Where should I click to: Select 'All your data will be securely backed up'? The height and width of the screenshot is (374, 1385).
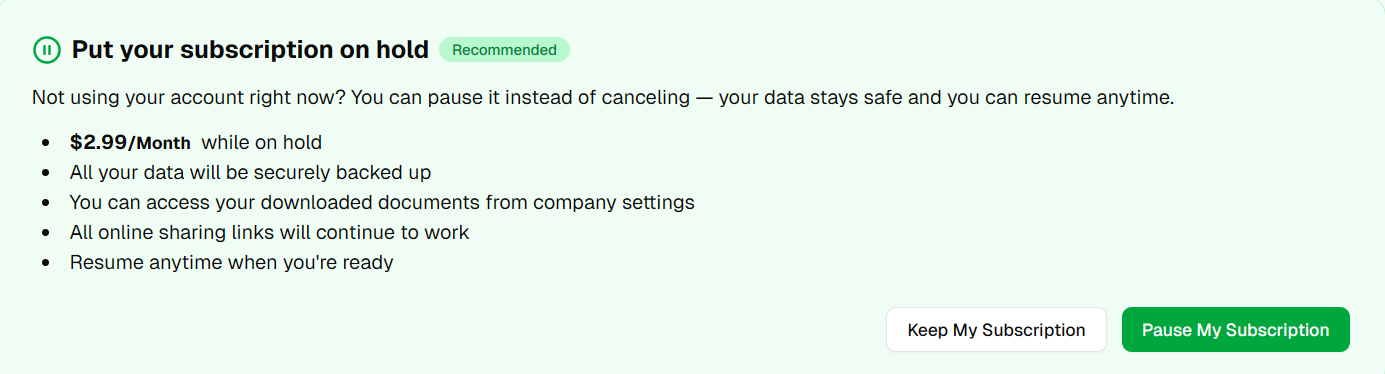coord(250,172)
